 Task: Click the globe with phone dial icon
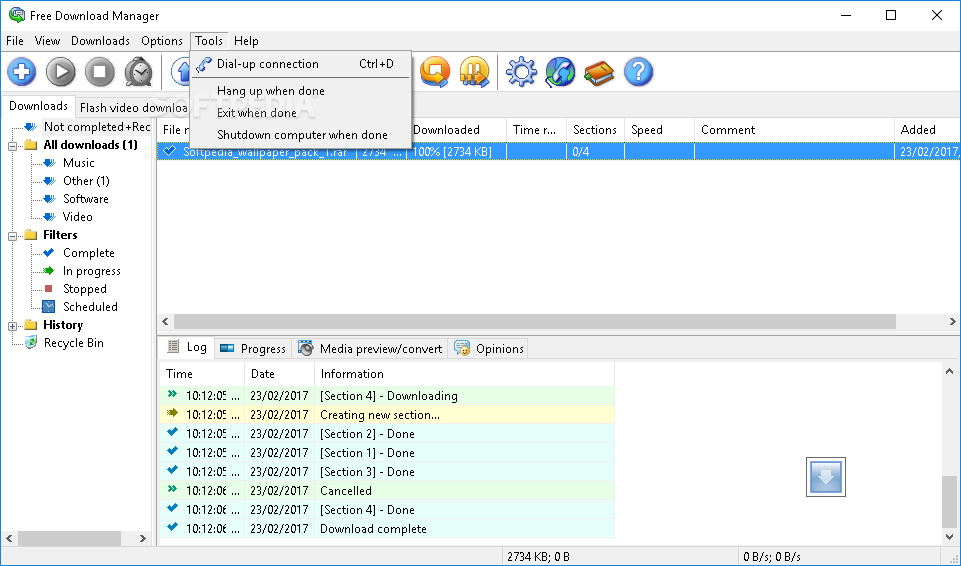pyautogui.click(x=560, y=72)
